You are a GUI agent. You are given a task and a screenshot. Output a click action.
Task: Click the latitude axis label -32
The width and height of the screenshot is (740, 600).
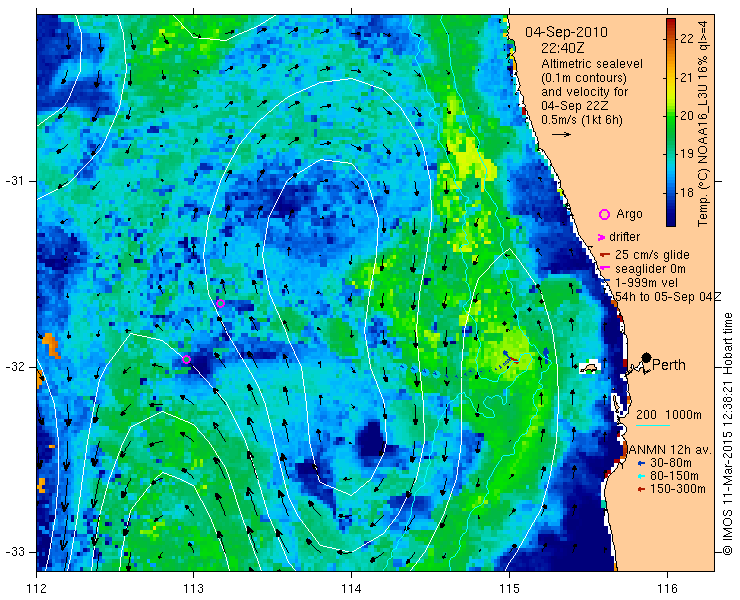coord(14,367)
